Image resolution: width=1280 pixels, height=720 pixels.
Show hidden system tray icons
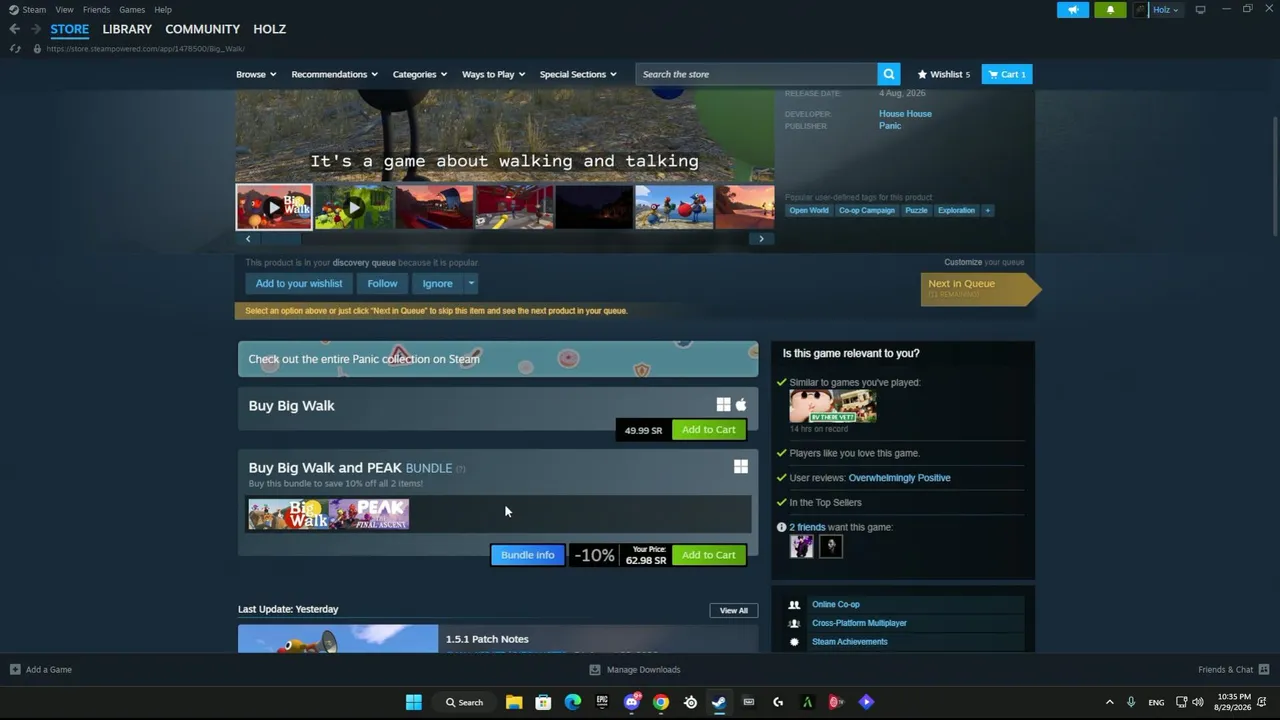click(1109, 702)
